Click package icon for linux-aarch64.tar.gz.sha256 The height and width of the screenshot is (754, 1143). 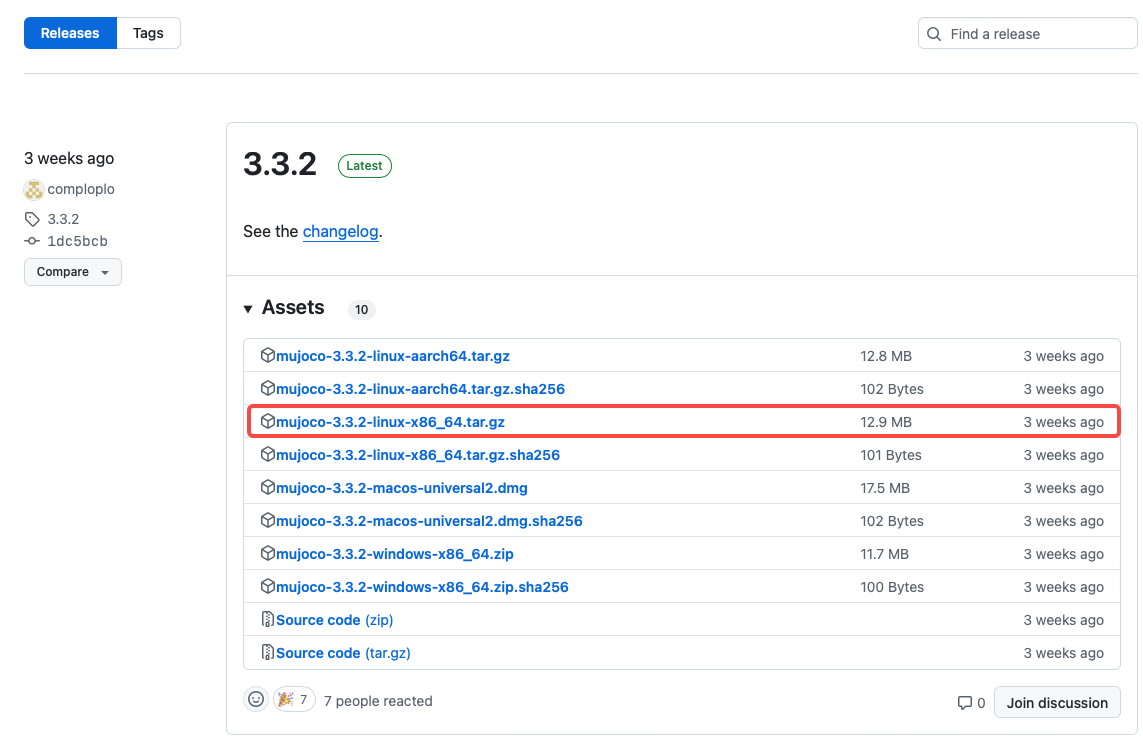click(x=268, y=388)
